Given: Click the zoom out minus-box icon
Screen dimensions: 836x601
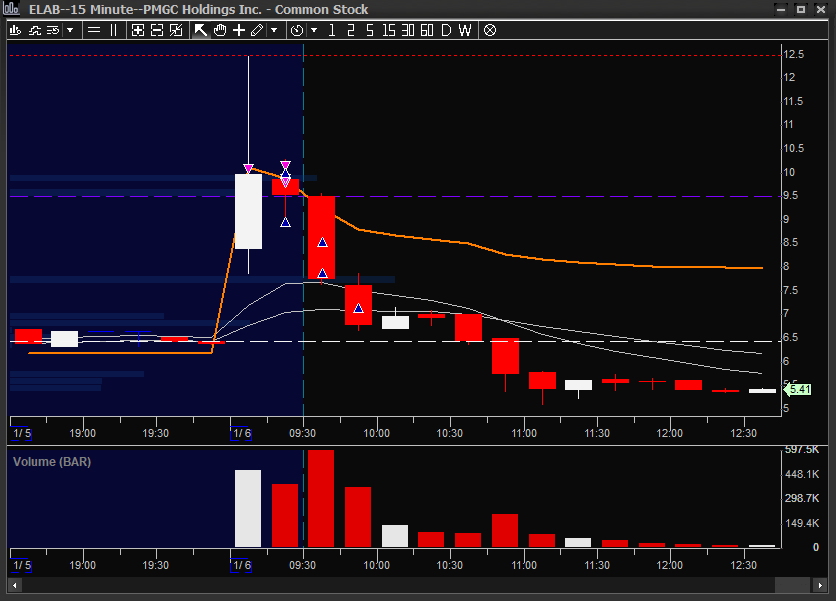Looking at the screenshot, I should click(x=157, y=30).
